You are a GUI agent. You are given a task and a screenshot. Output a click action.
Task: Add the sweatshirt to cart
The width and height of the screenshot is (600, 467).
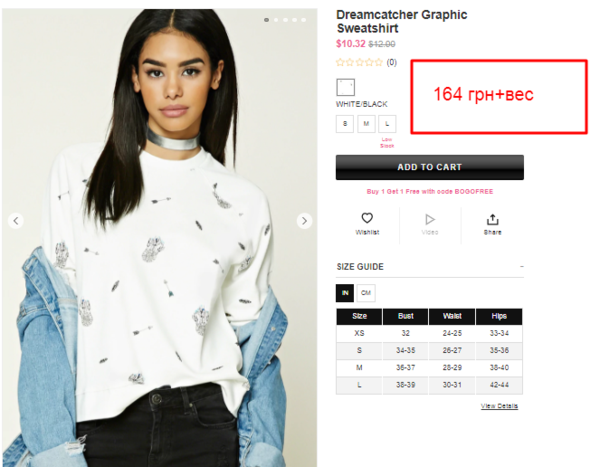coord(430,167)
